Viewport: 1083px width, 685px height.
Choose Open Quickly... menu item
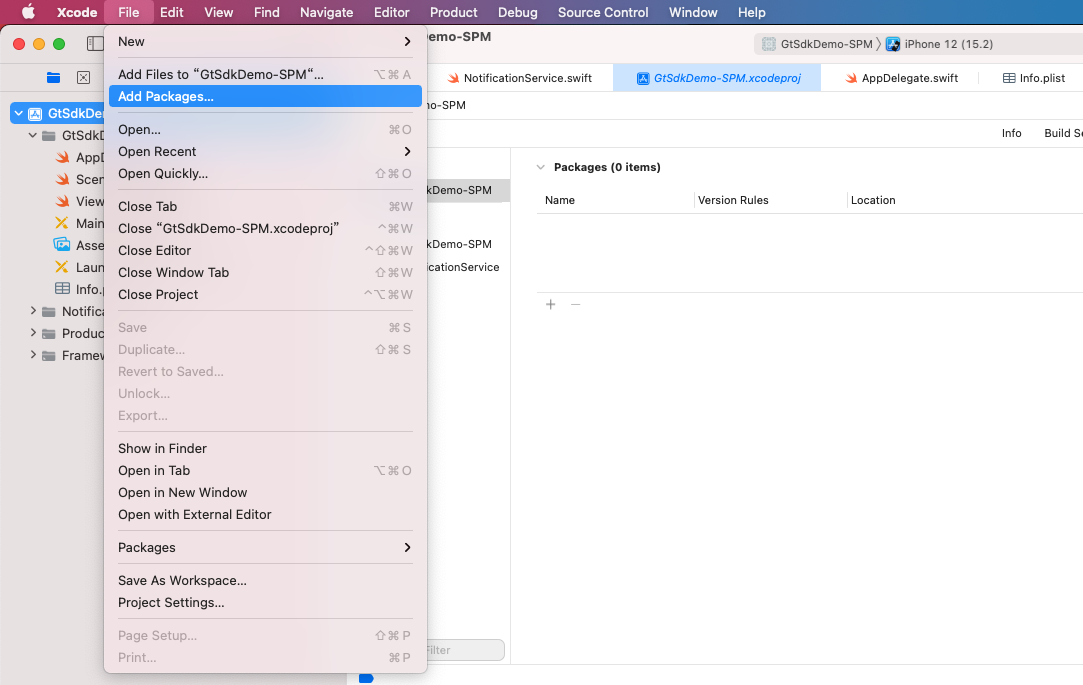265,173
